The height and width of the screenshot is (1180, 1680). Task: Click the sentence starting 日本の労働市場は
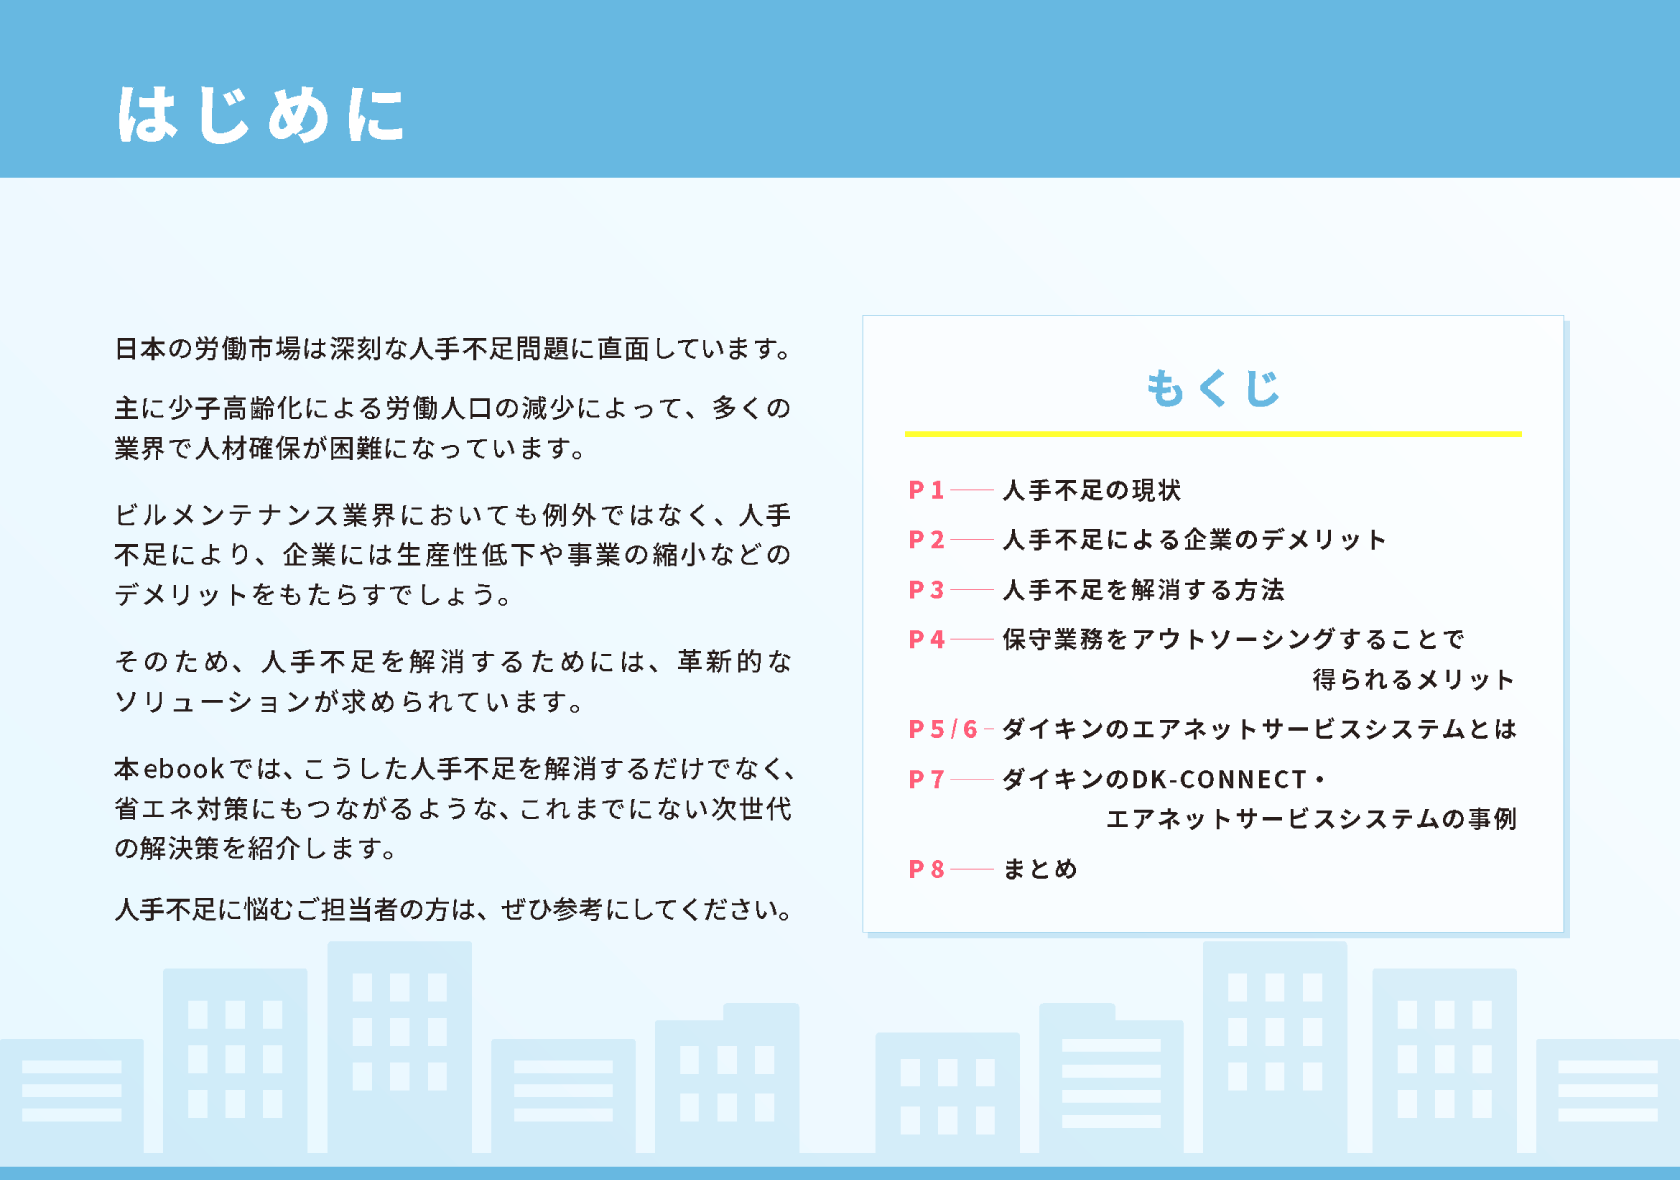(x=454, y=349)
